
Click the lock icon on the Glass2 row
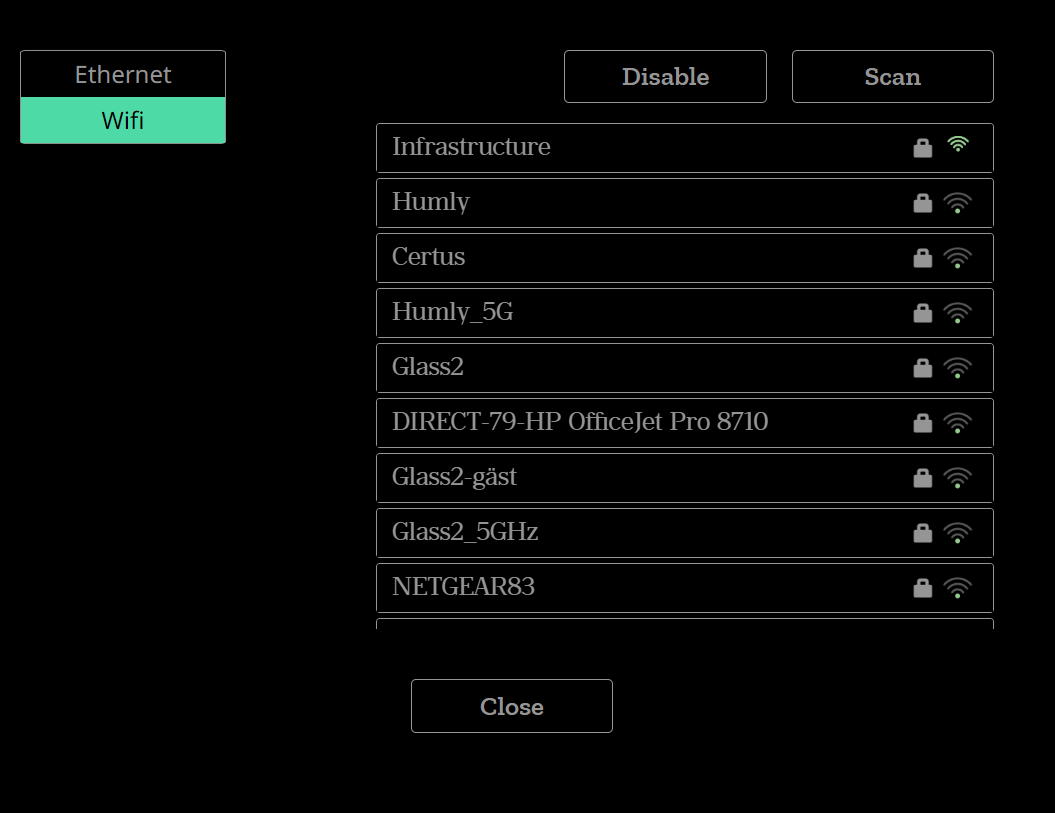point(923,368)
